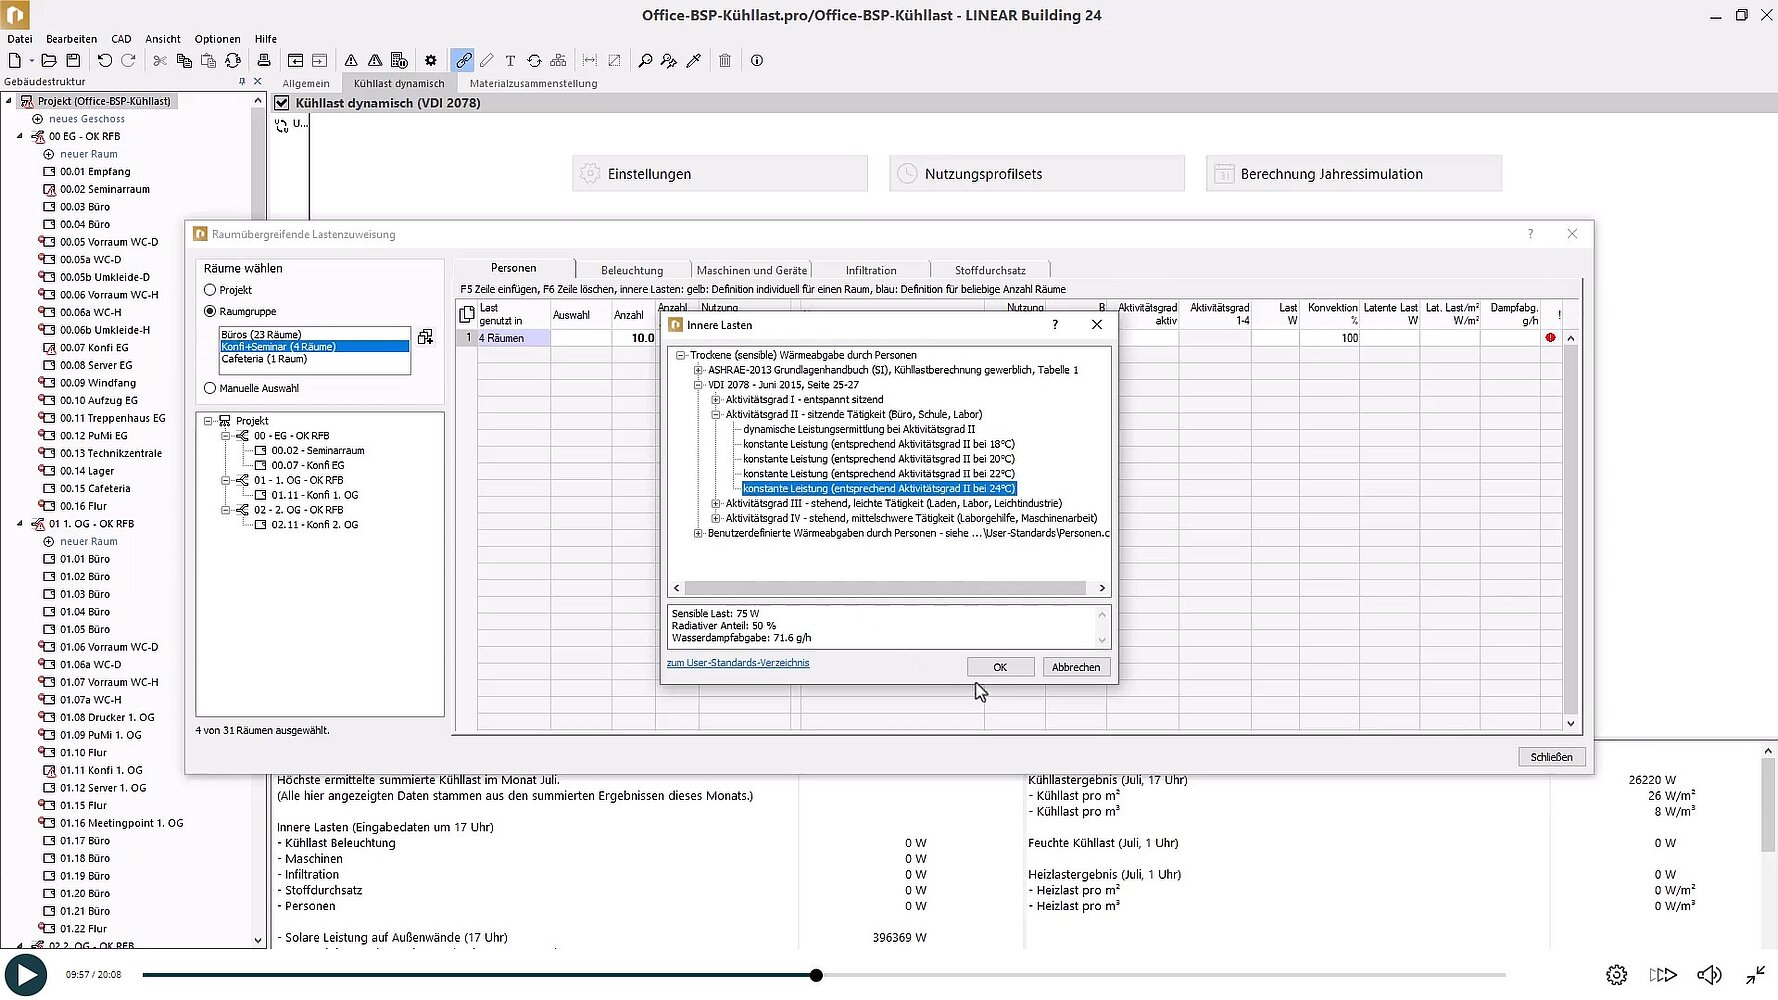
Task: Open the Optionen menu
Action: 217,39
